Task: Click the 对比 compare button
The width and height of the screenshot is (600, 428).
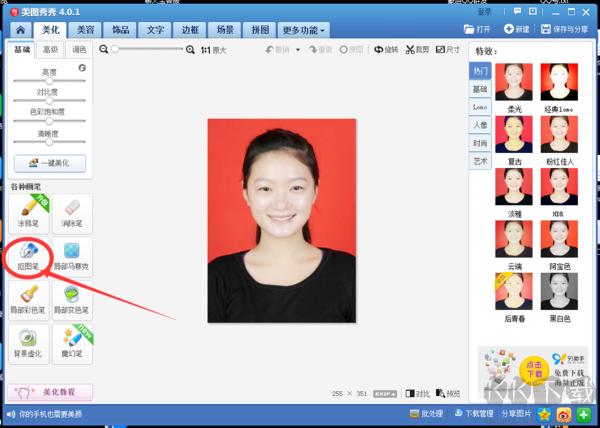Action: pyautogui.click(x=417, y=394)
